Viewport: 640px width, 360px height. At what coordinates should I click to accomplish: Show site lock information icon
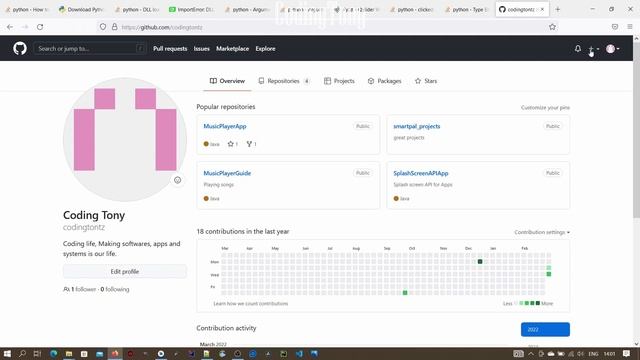point(115,27)
